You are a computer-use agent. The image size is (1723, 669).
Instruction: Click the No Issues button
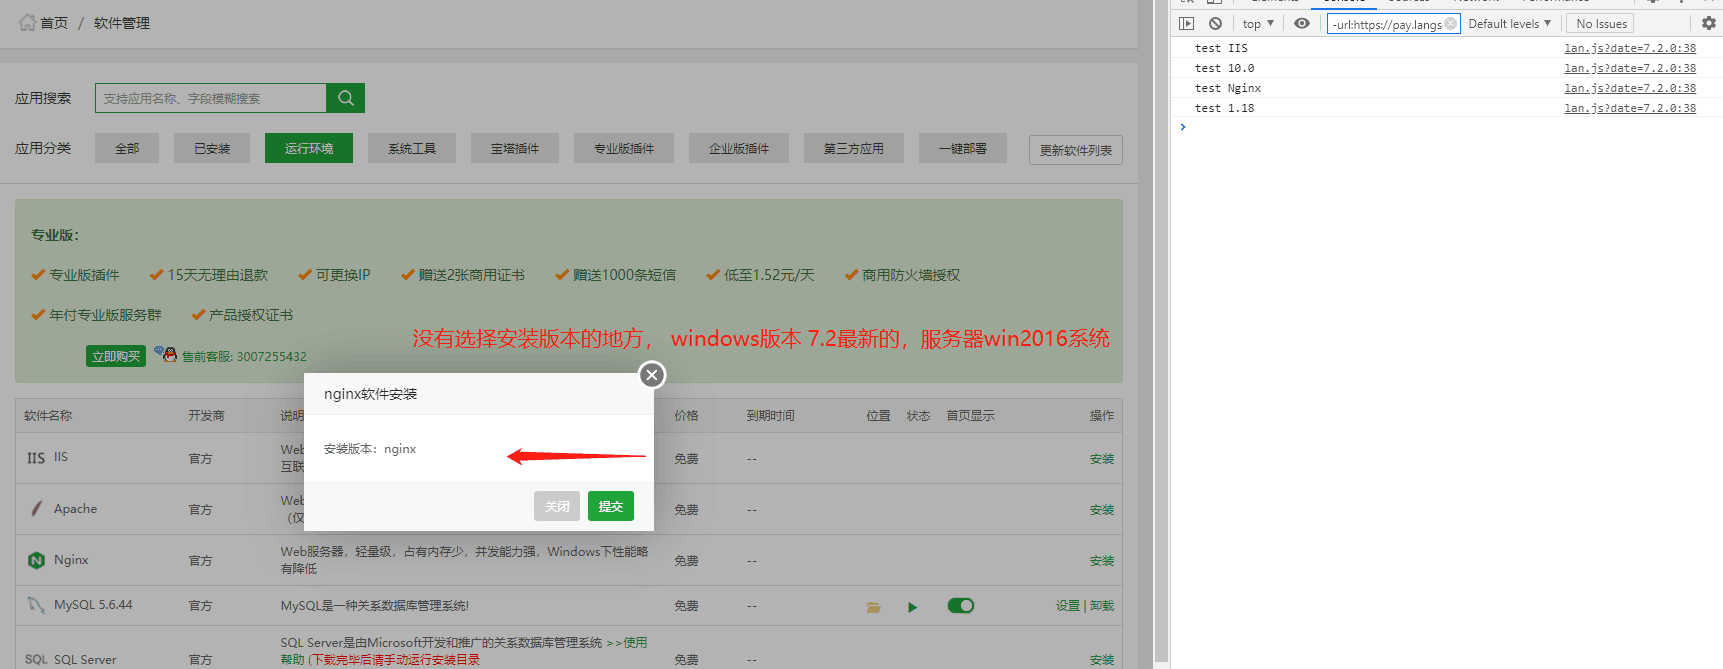click(1601, 23)
